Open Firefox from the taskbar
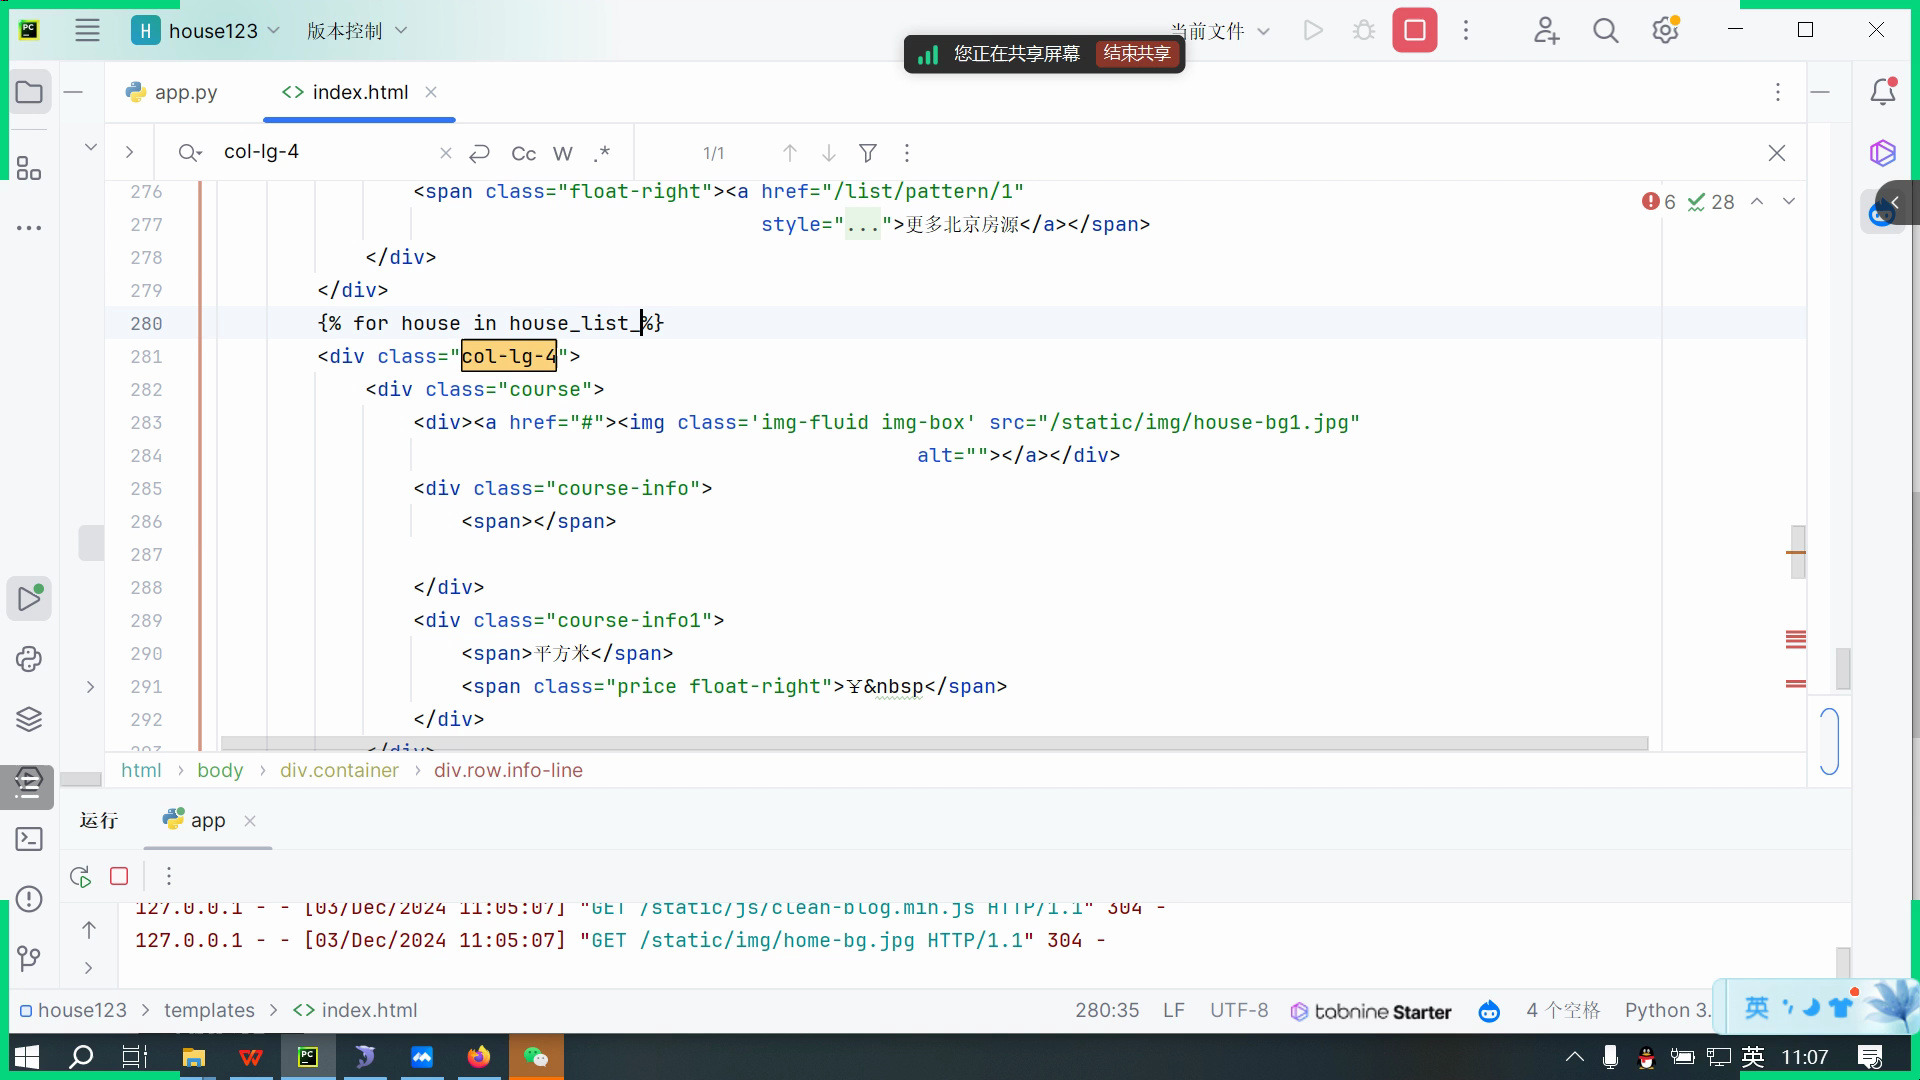This screenshot has width=1920, height=1080. (479, 1057)
